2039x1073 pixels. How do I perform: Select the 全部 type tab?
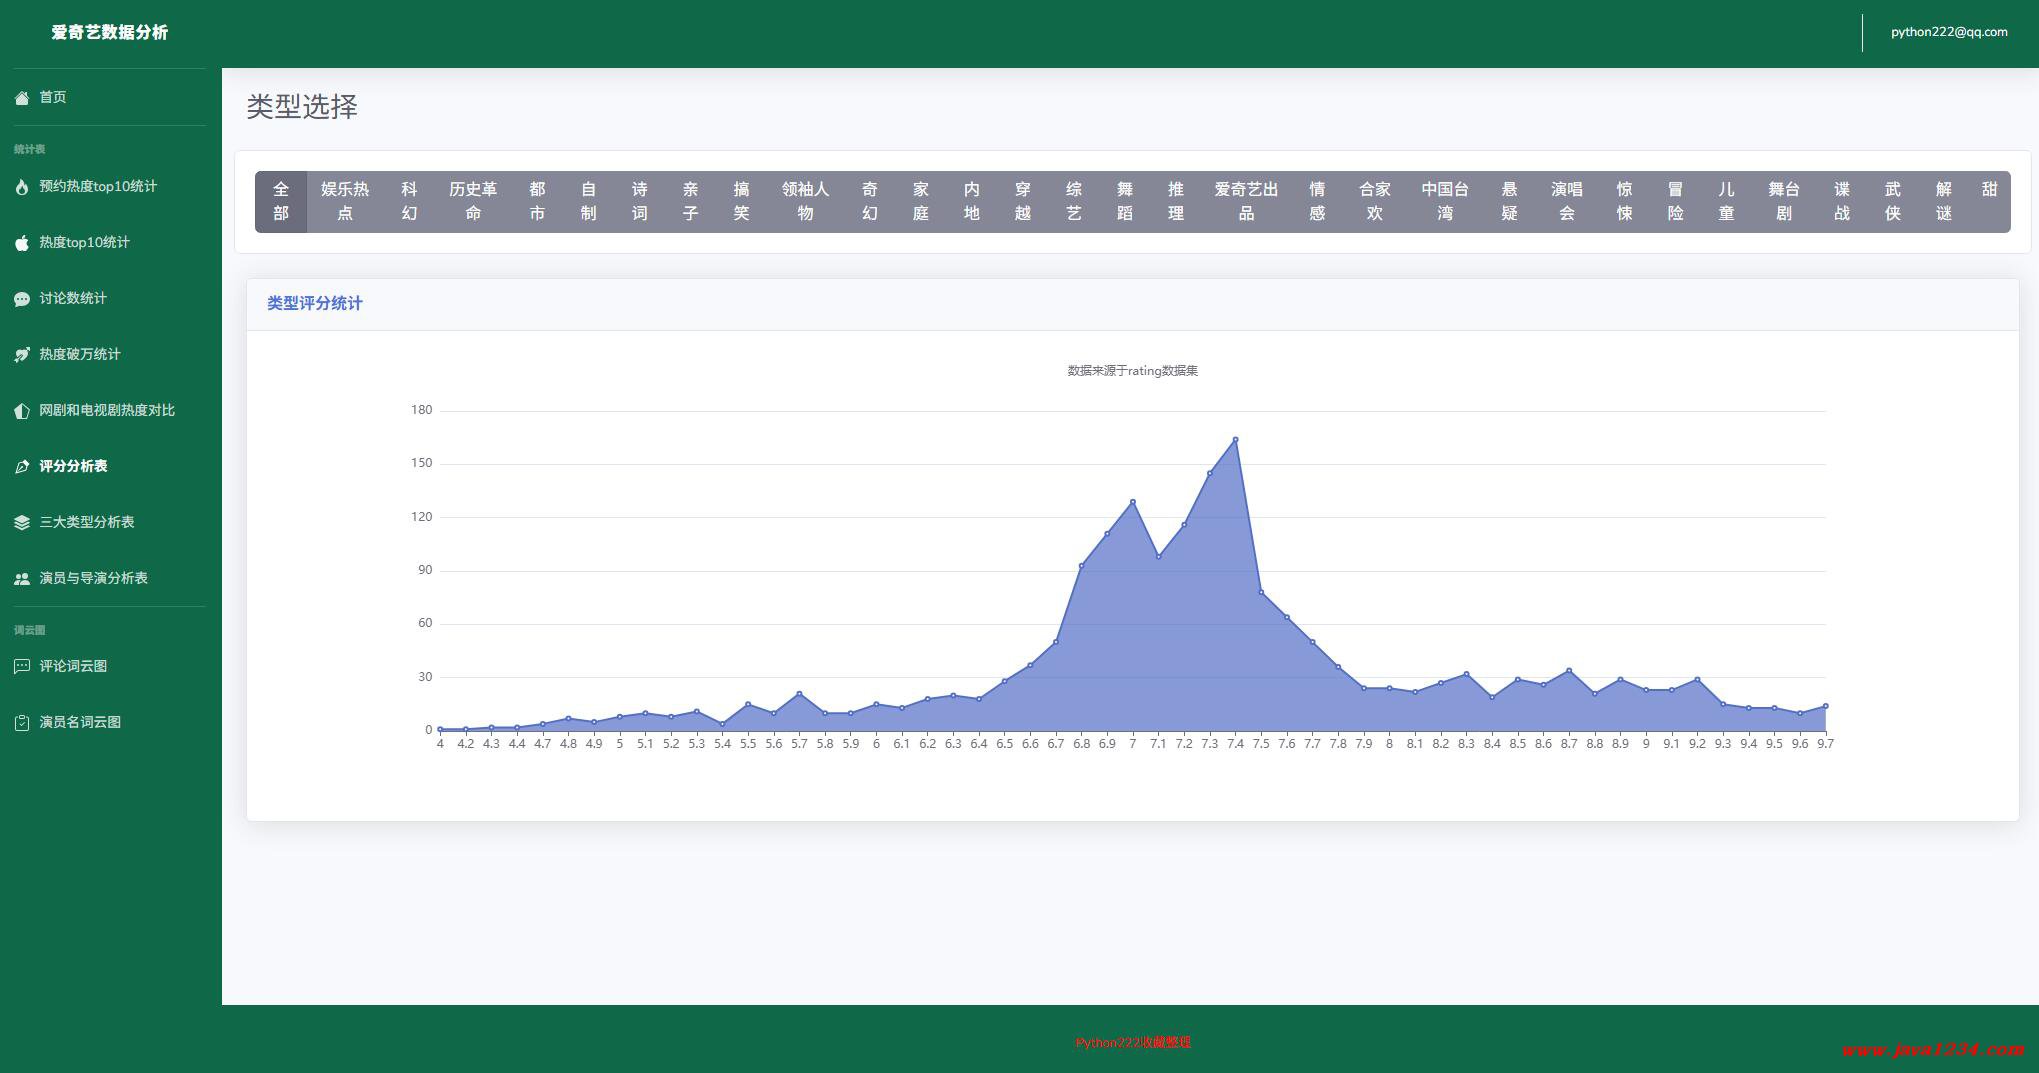point(281,201)
